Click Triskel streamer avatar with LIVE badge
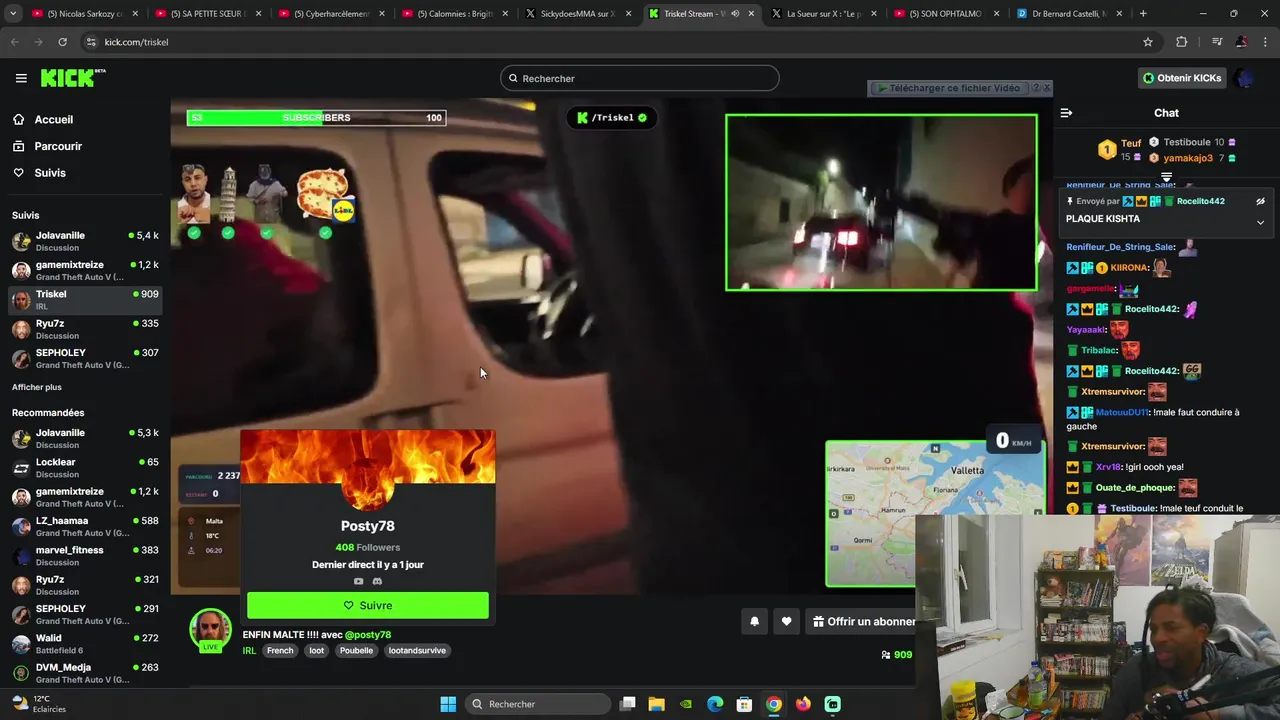Screen dimensions: 1280x720 pos(210,630)
